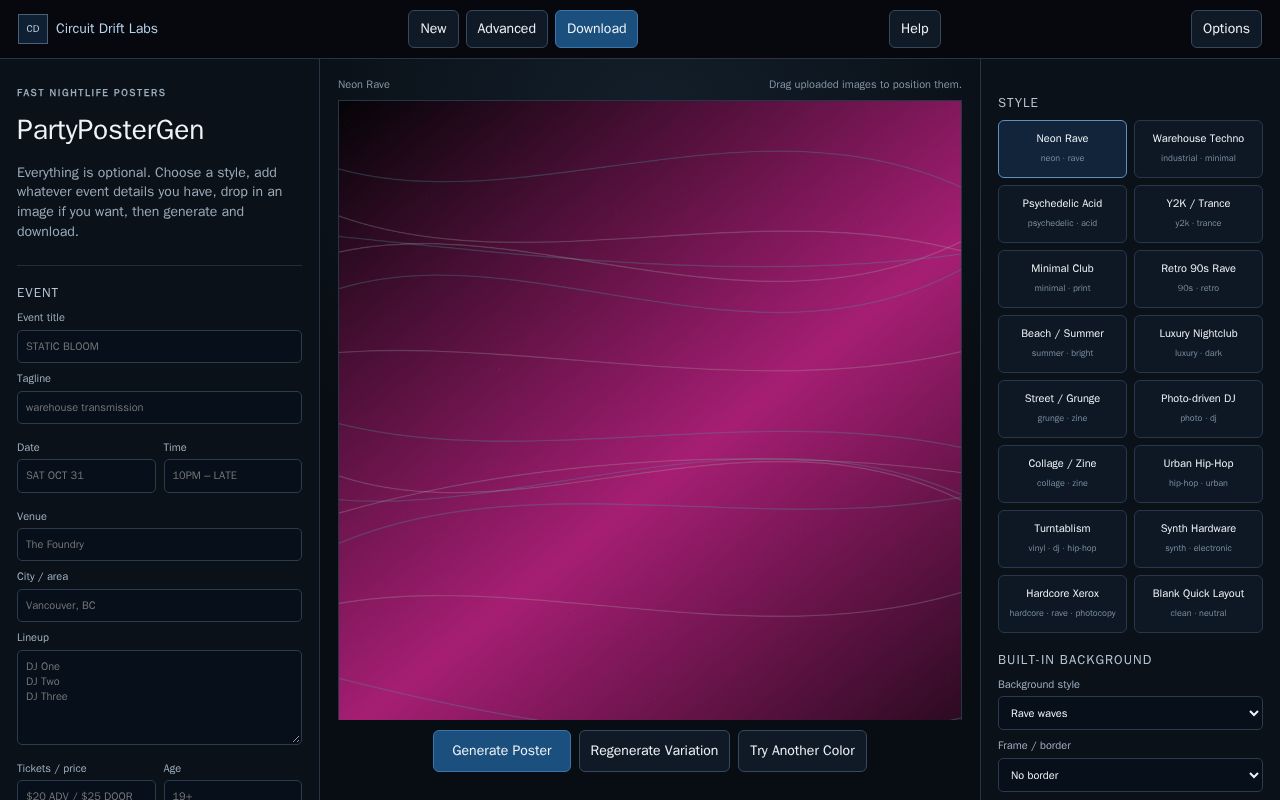Click the Download button

click(x=596, y=29)
